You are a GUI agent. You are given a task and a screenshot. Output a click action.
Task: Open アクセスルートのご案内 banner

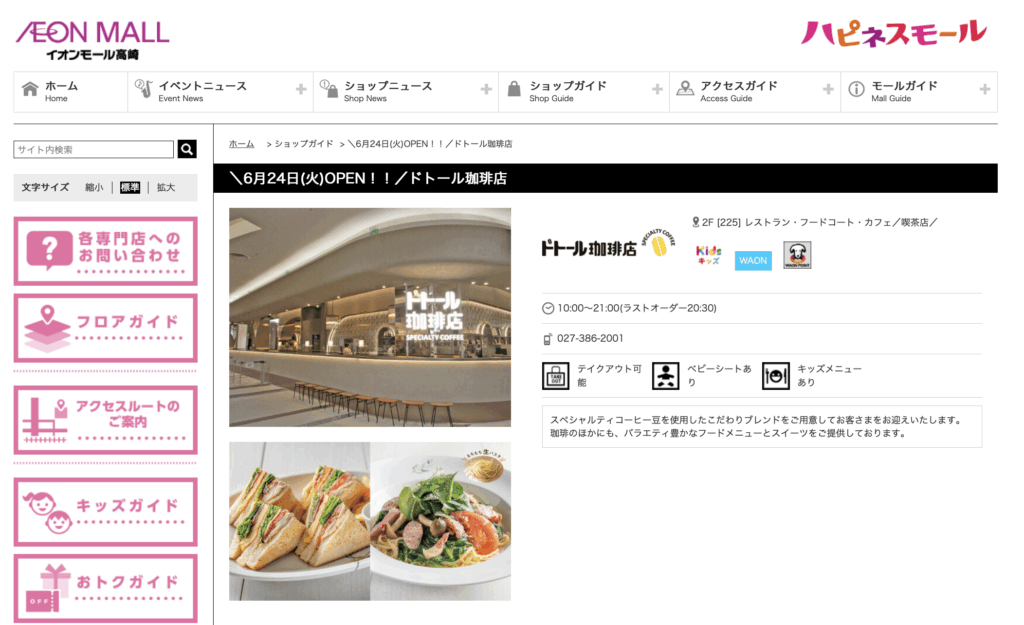(106, 420)
